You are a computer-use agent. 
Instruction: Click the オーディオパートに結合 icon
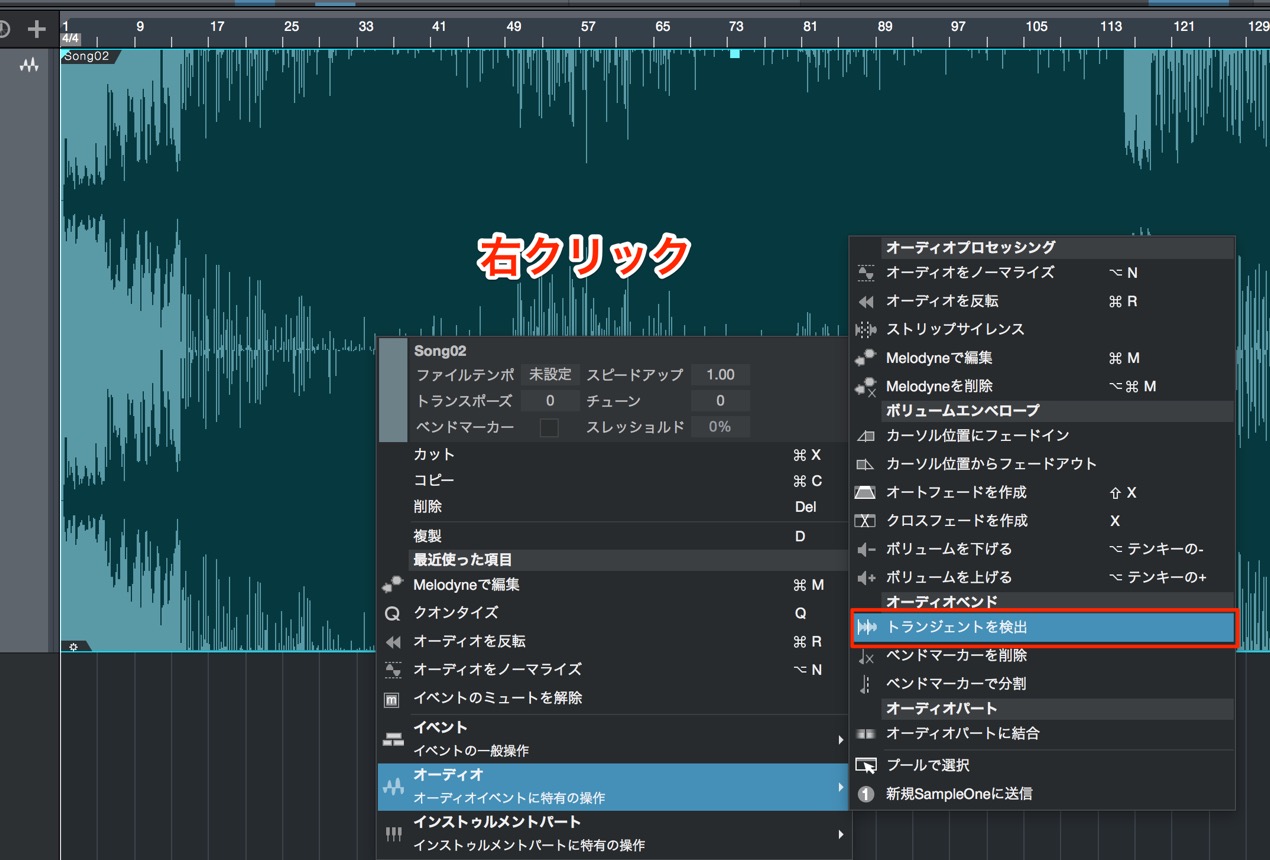click(866, 734)
